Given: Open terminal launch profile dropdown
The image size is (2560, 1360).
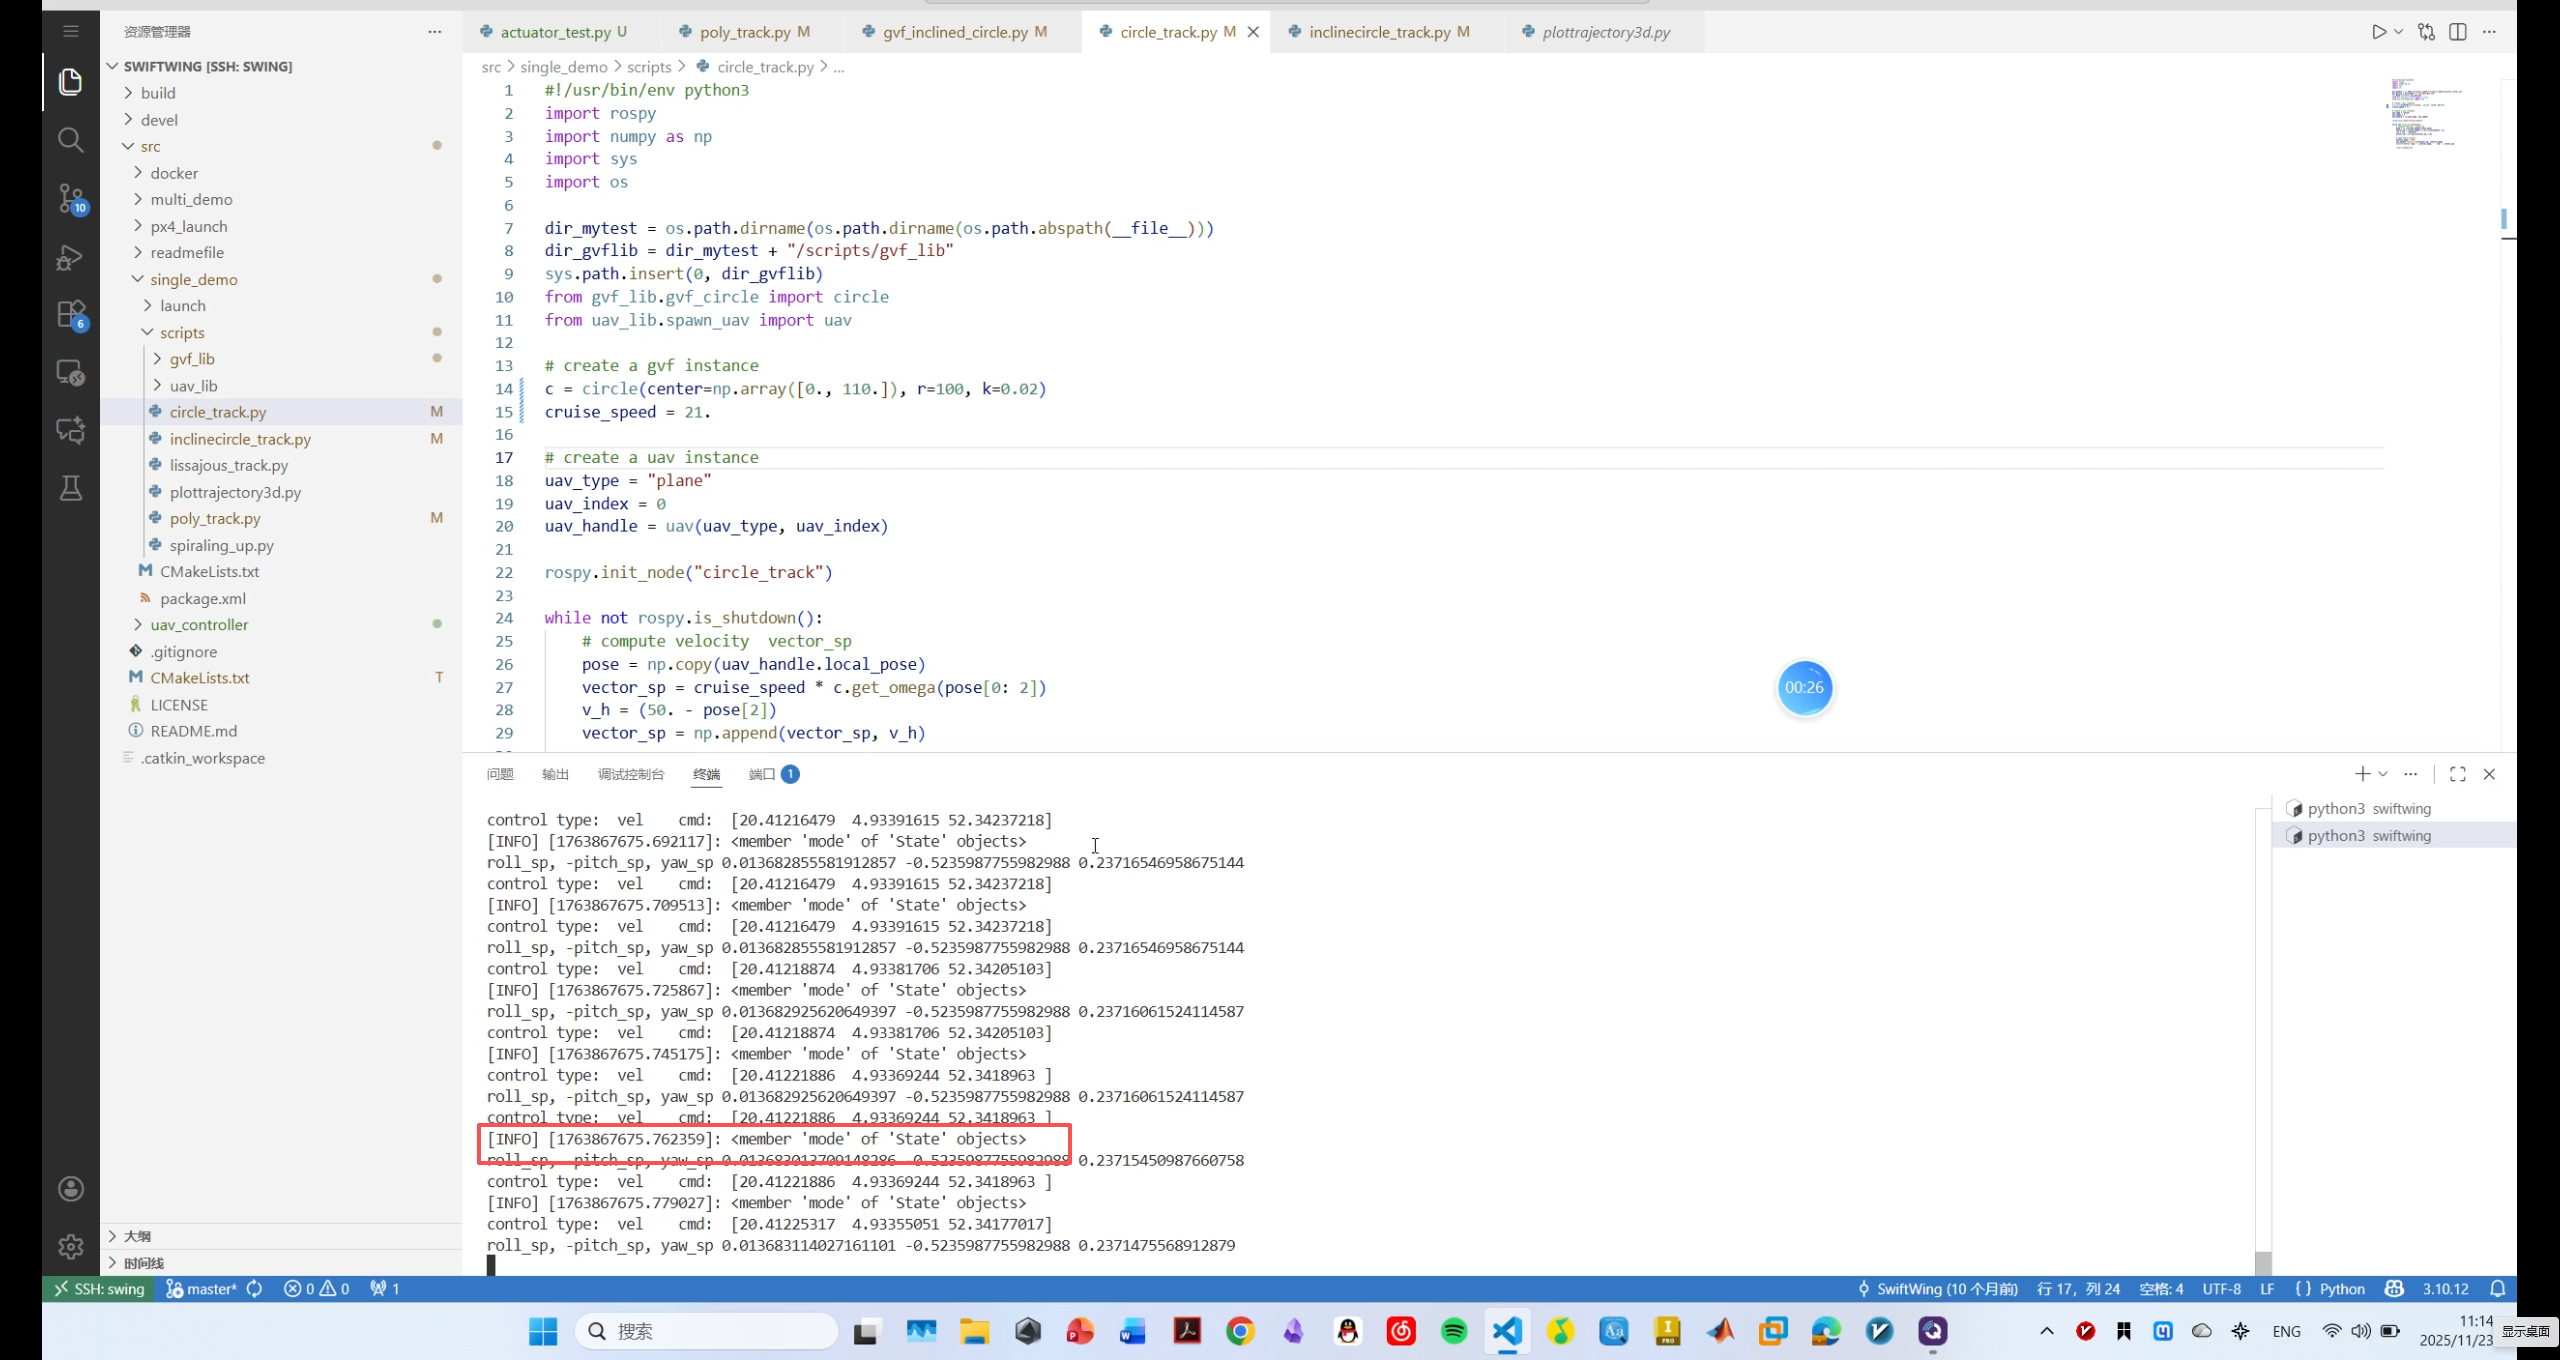Looking at the screenshot, I should point(2384,774).
